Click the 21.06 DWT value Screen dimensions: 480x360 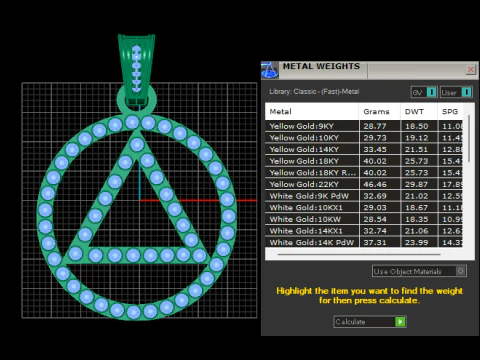(417, 231)
